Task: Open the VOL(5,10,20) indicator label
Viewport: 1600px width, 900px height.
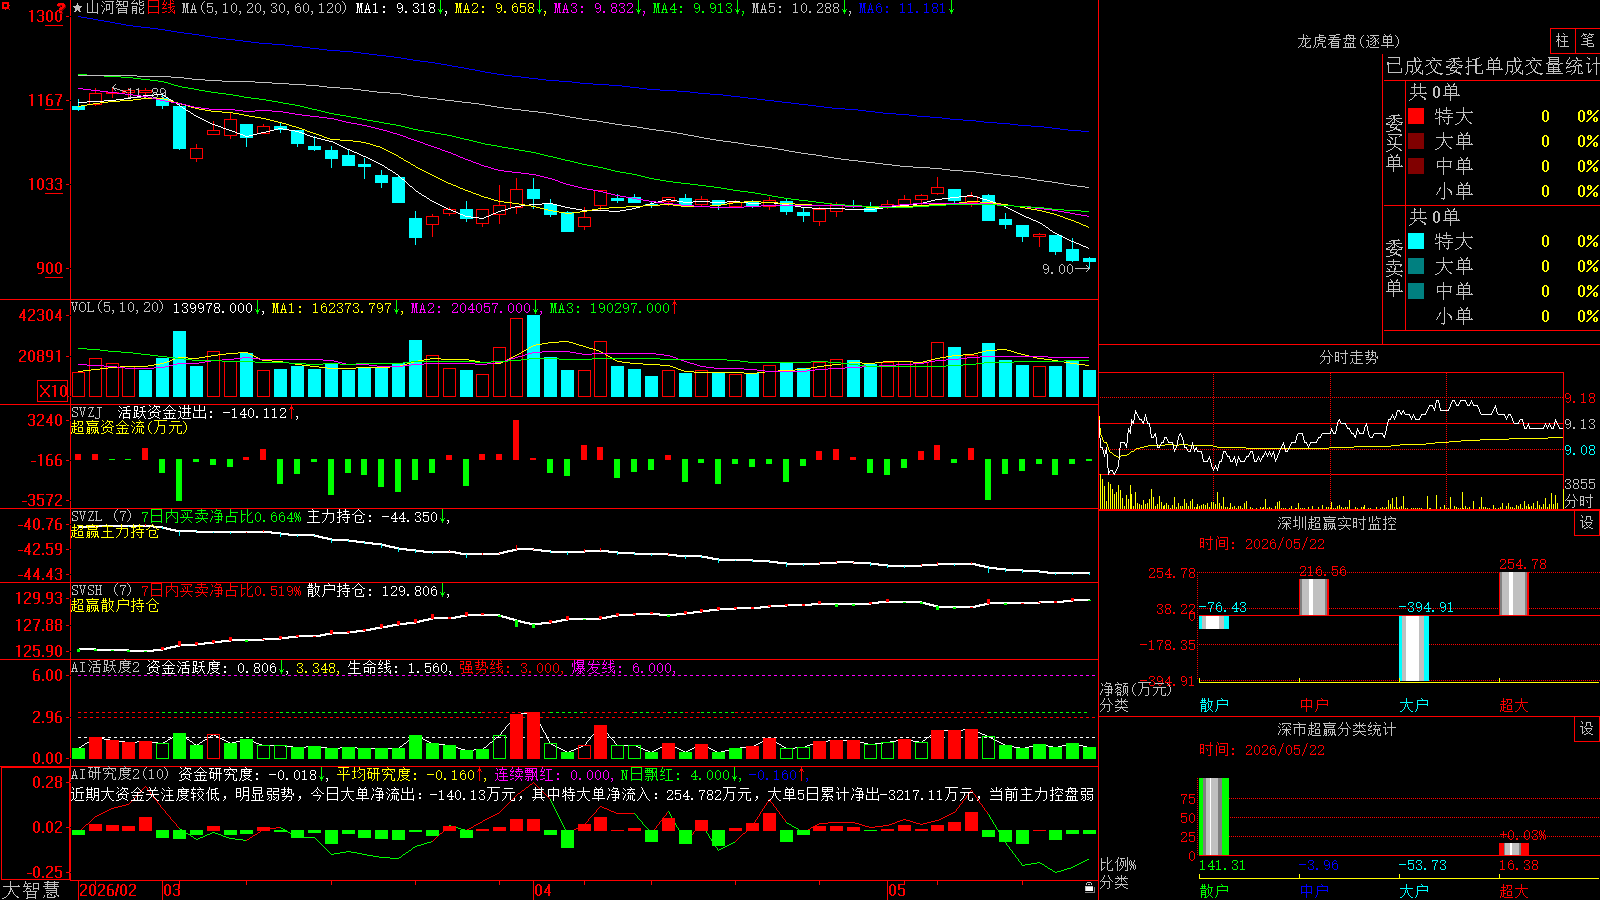Action: click(x=117, y=308)
